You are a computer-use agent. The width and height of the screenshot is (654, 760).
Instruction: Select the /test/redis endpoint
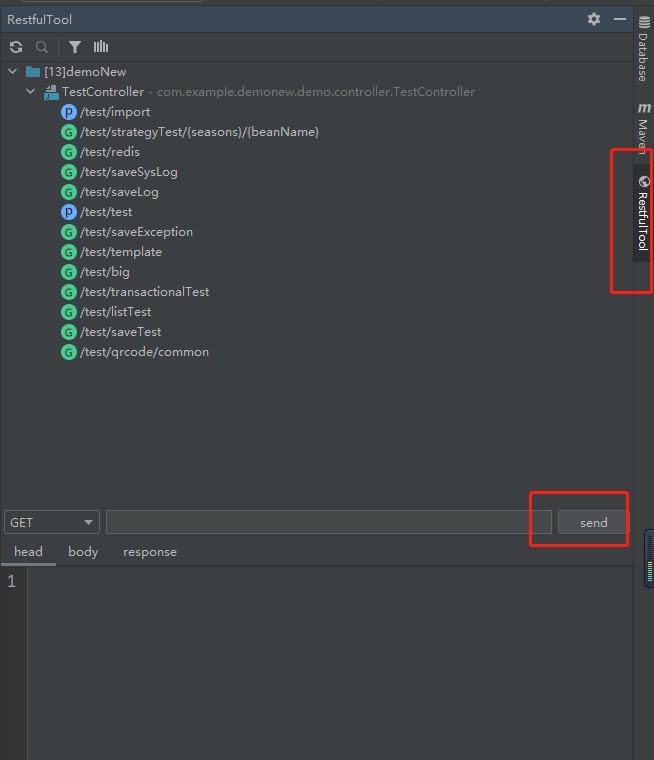click(x=110, y=152)
